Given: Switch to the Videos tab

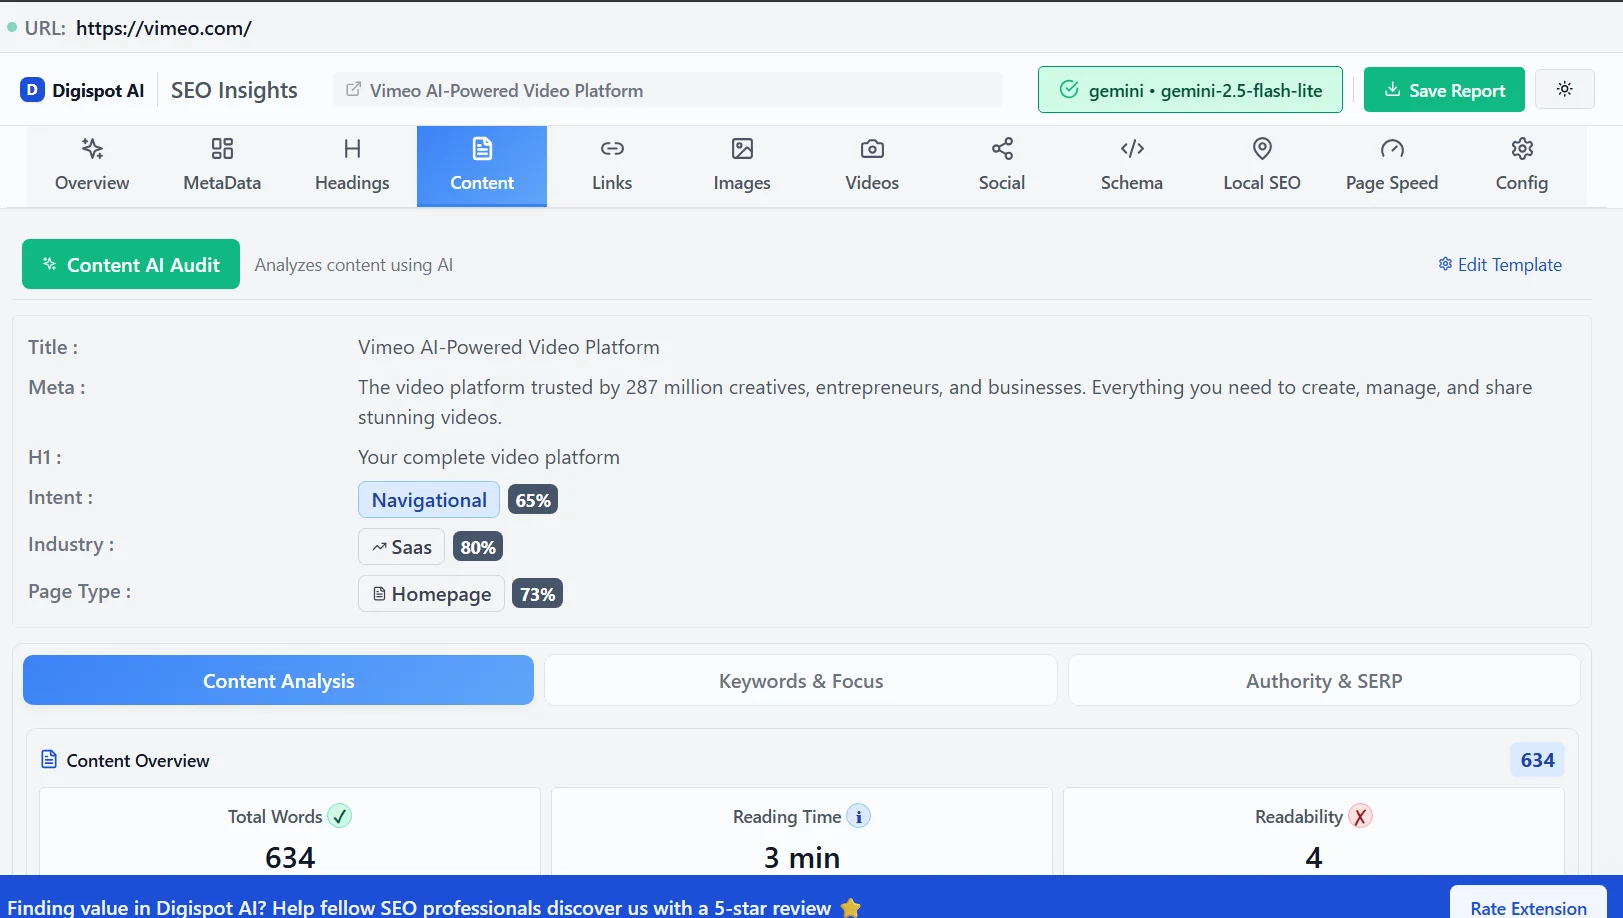Looking at the screenshot, I should coord(872,166).
